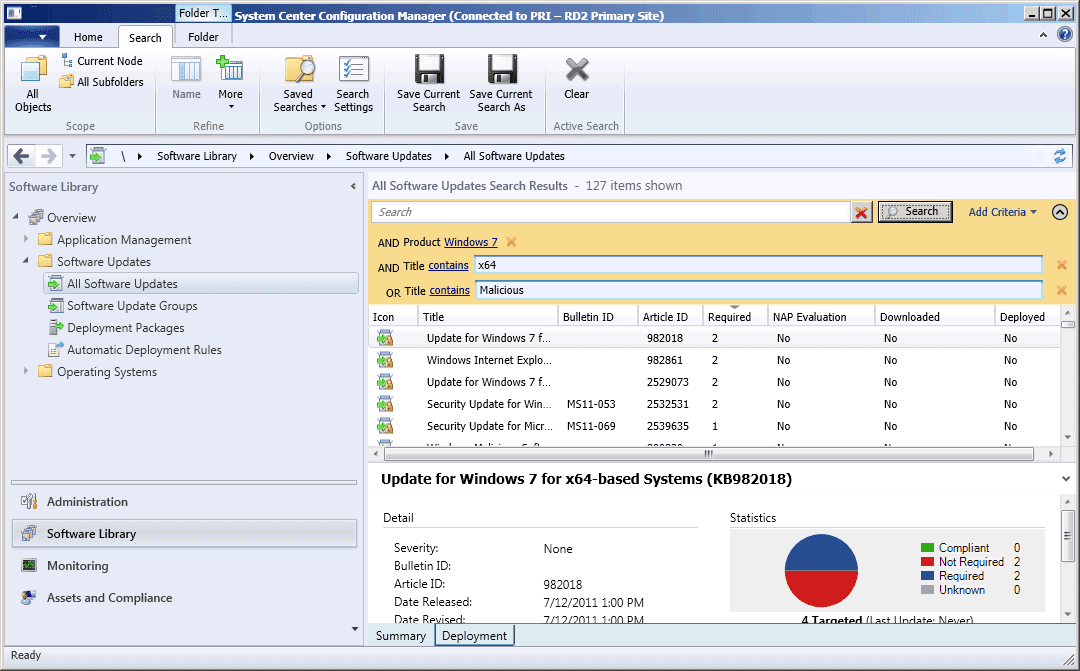Go forward with the forward arrow
Screen dimensions: 1080x671
[x=48, y=156]
